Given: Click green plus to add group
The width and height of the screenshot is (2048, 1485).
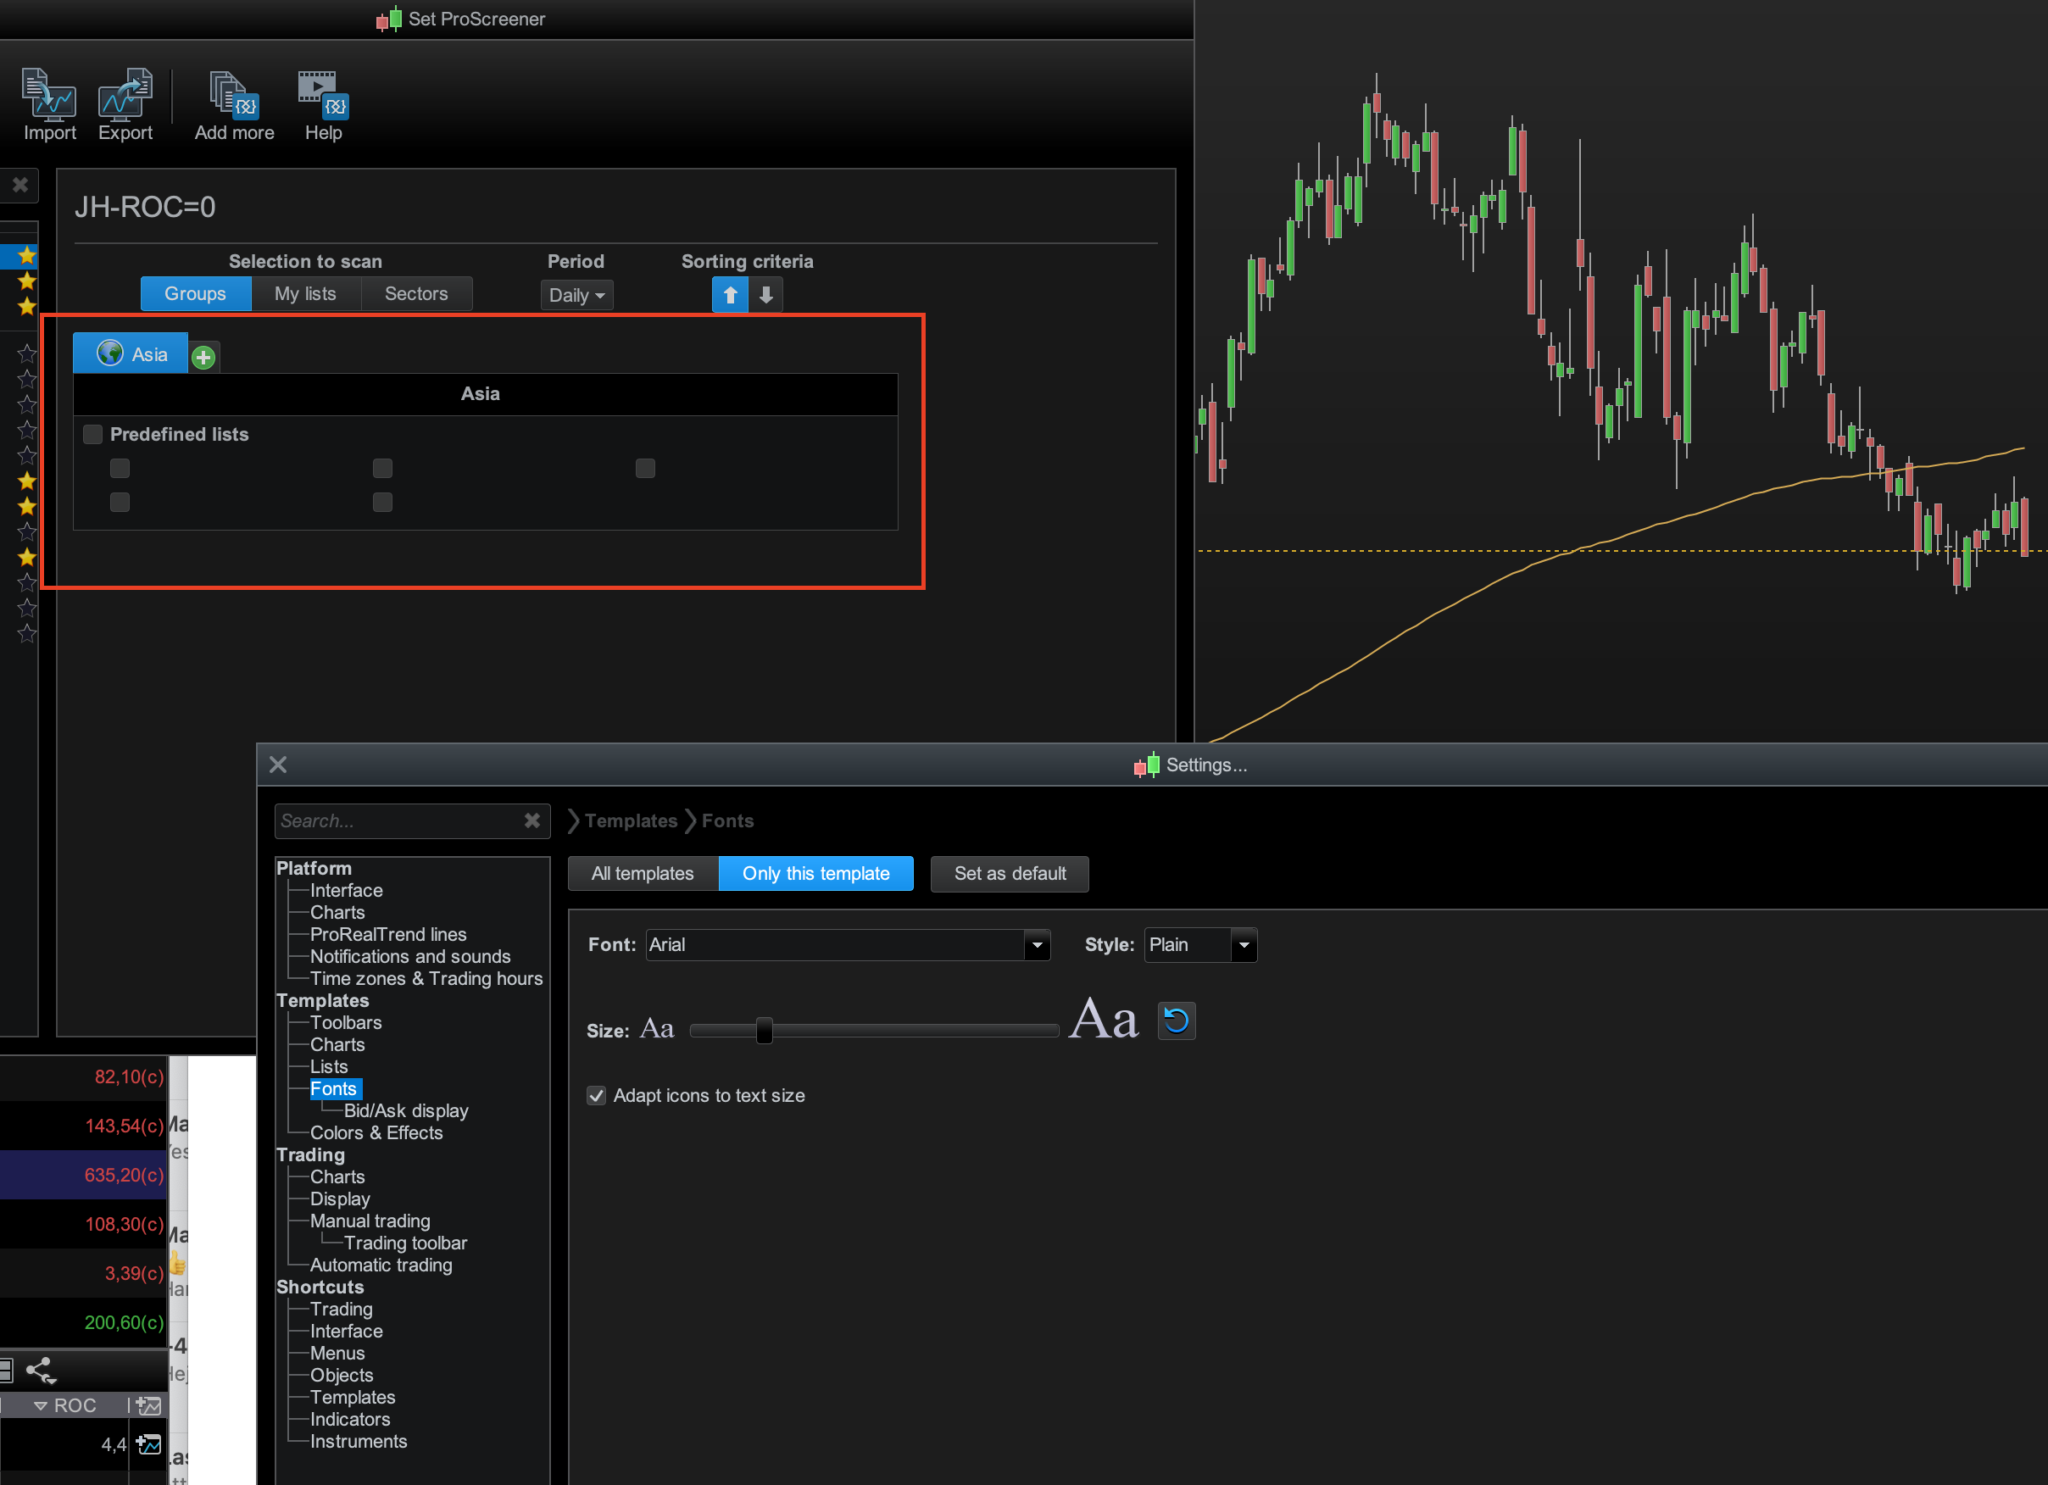Looking at the screenshot, I should pos(204,357).
